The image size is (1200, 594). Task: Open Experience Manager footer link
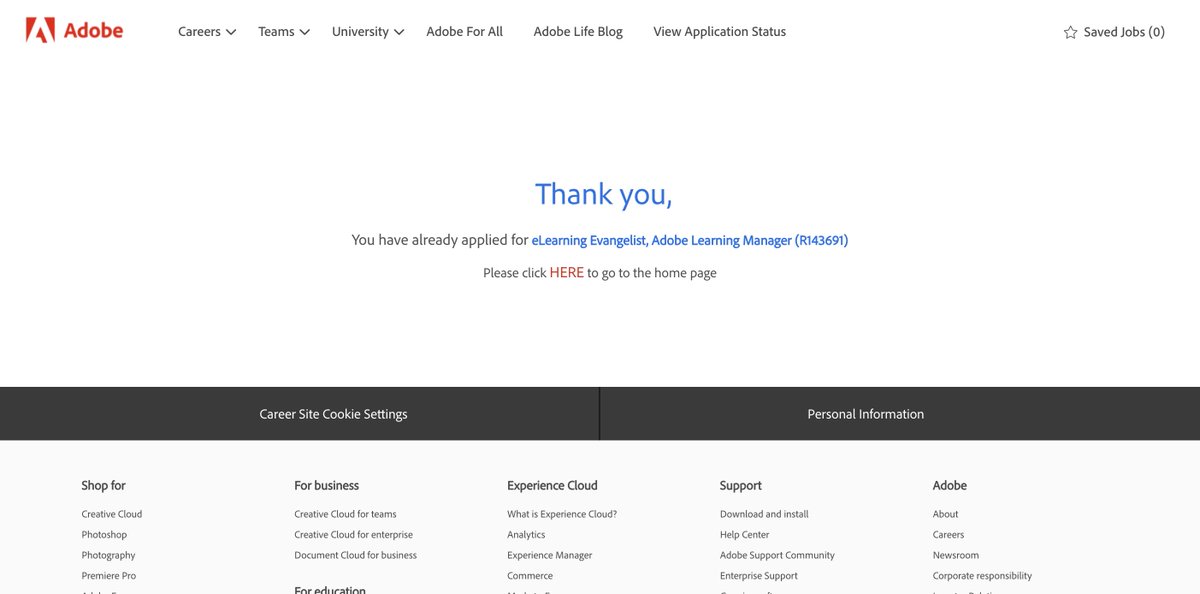549,555
